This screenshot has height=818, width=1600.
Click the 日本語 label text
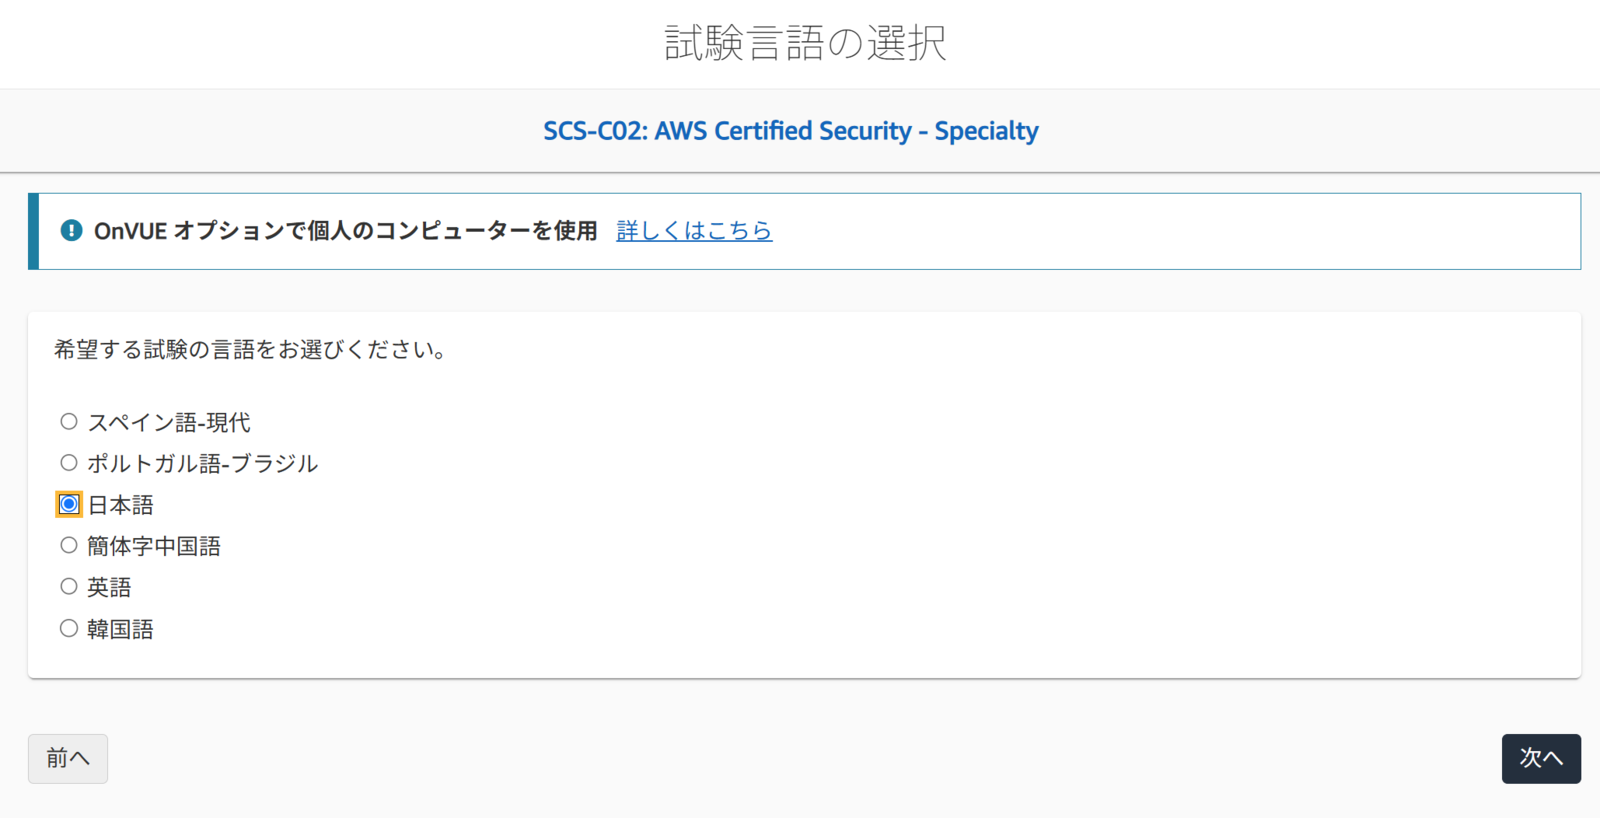coord(121,505)
